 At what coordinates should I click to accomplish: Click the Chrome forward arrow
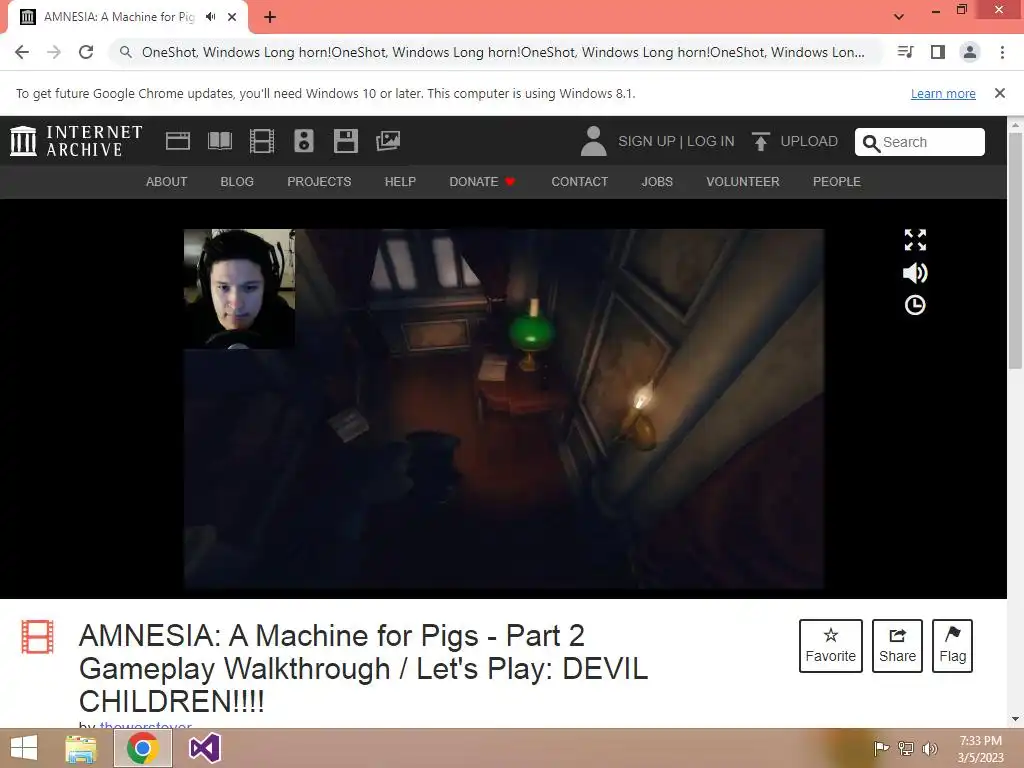[54, 52]
